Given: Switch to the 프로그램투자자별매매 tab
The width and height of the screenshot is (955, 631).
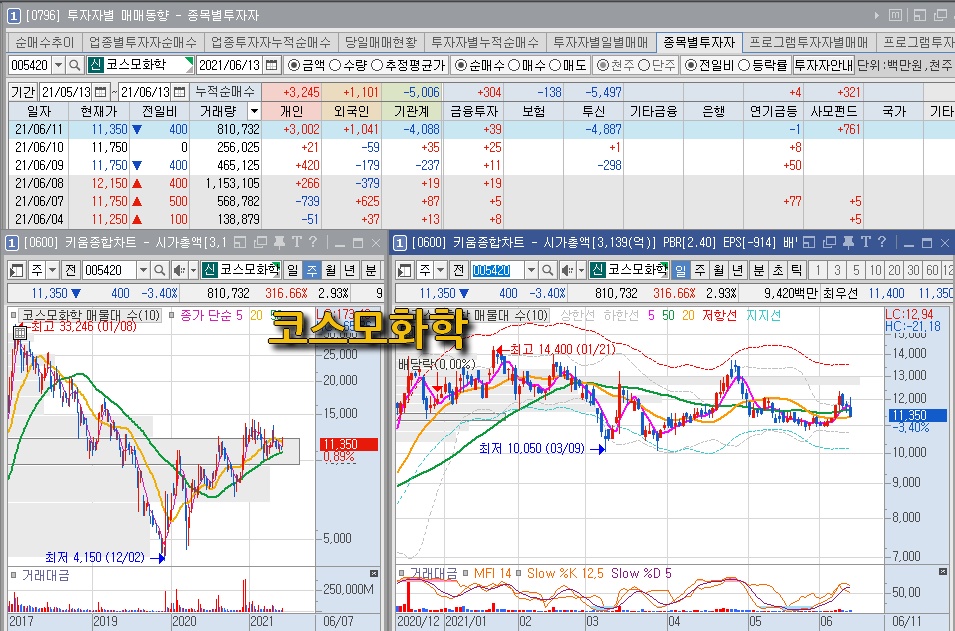Looking at the screenshot, I should (809, 43).
